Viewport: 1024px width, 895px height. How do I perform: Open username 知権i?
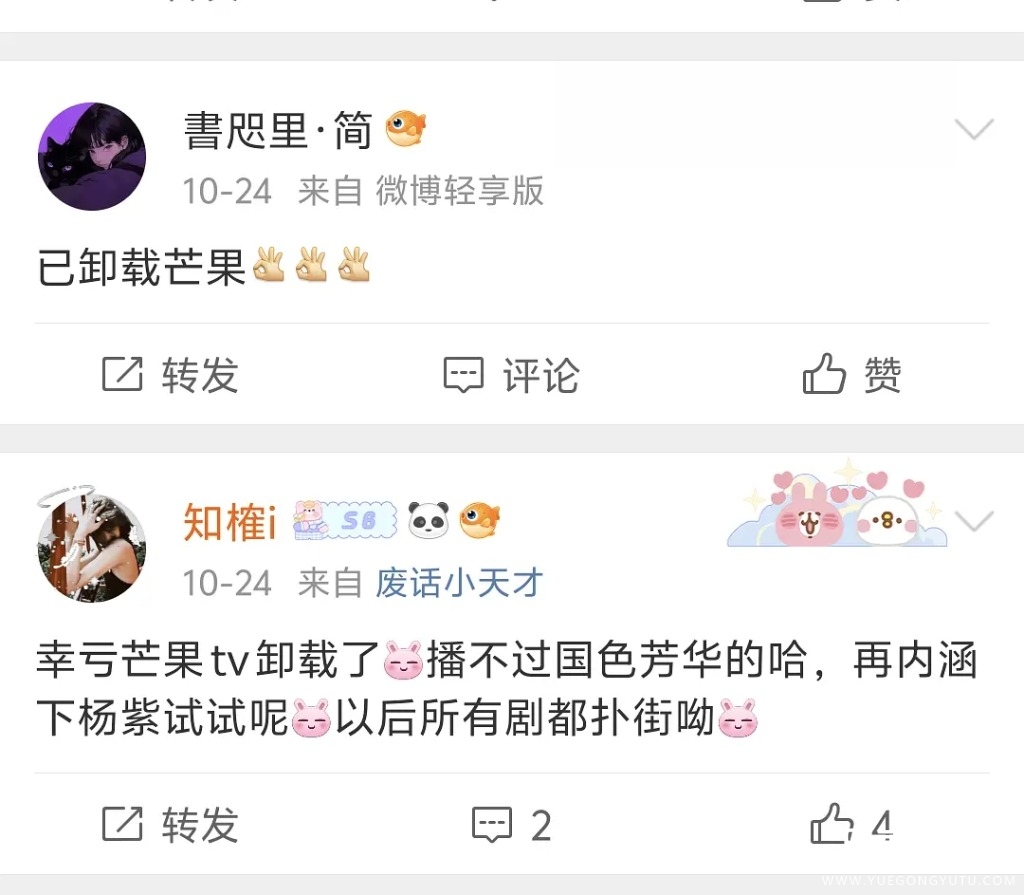[230, 521]
